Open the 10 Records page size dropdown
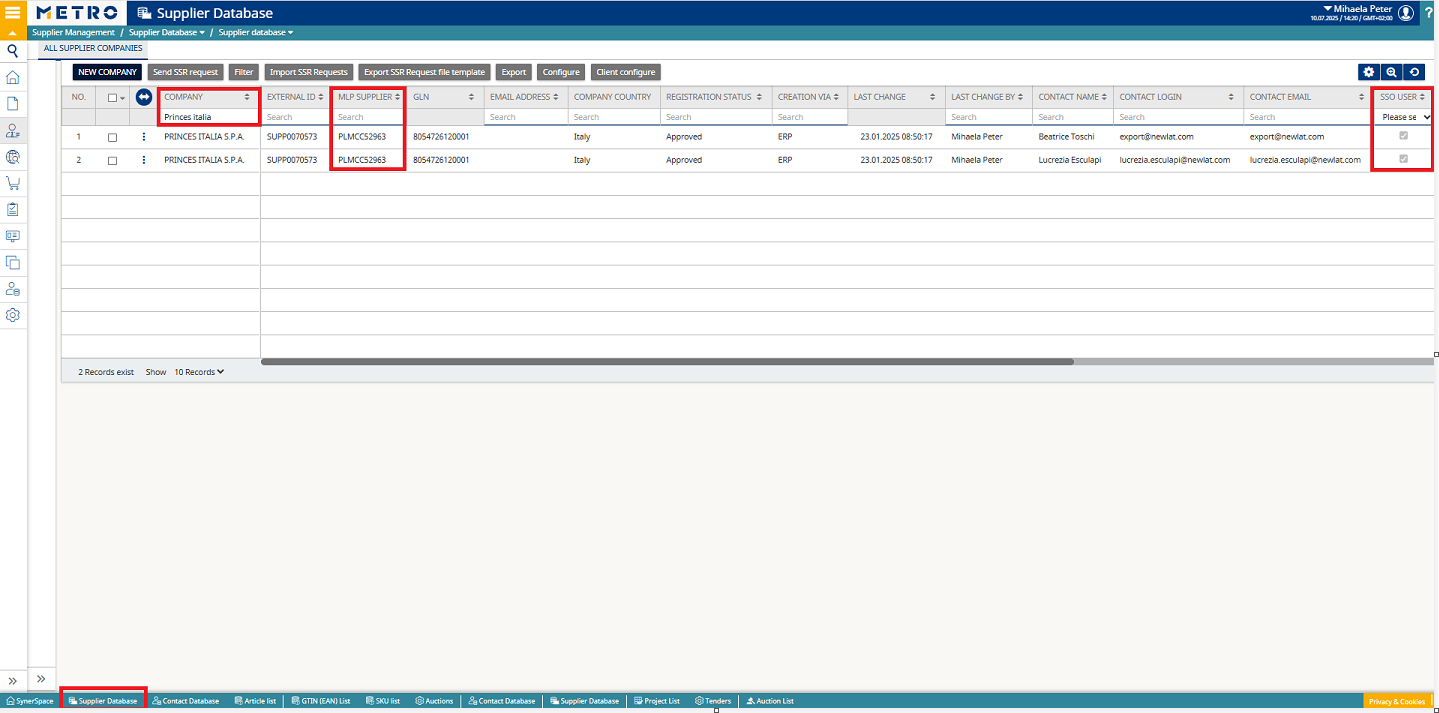The image size is (1439, 713). pyautogui.click(x=199, y=372)
